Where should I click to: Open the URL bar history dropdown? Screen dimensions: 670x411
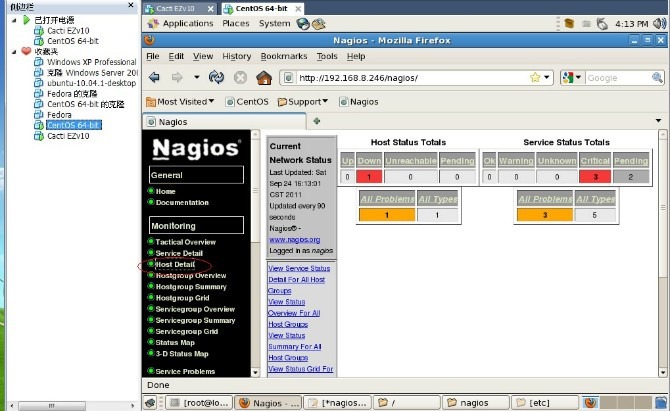click(547, 77)
